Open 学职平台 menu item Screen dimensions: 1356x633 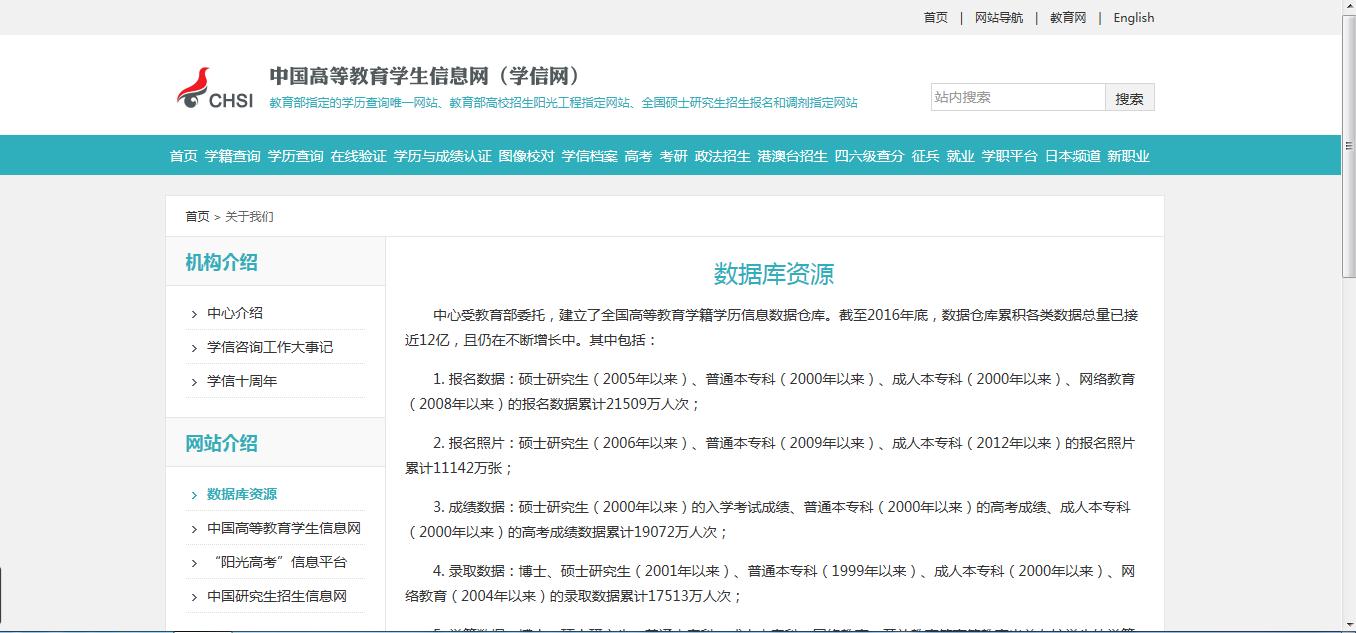point(1009,156)
